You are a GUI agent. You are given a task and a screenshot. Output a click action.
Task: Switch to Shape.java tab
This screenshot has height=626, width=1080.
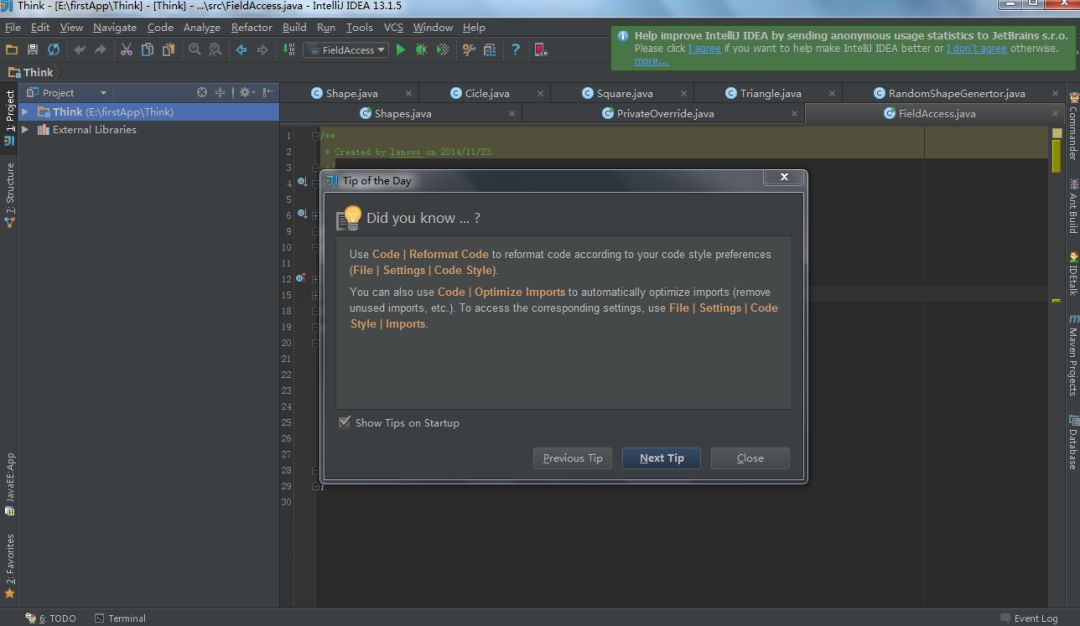(351, 93)
